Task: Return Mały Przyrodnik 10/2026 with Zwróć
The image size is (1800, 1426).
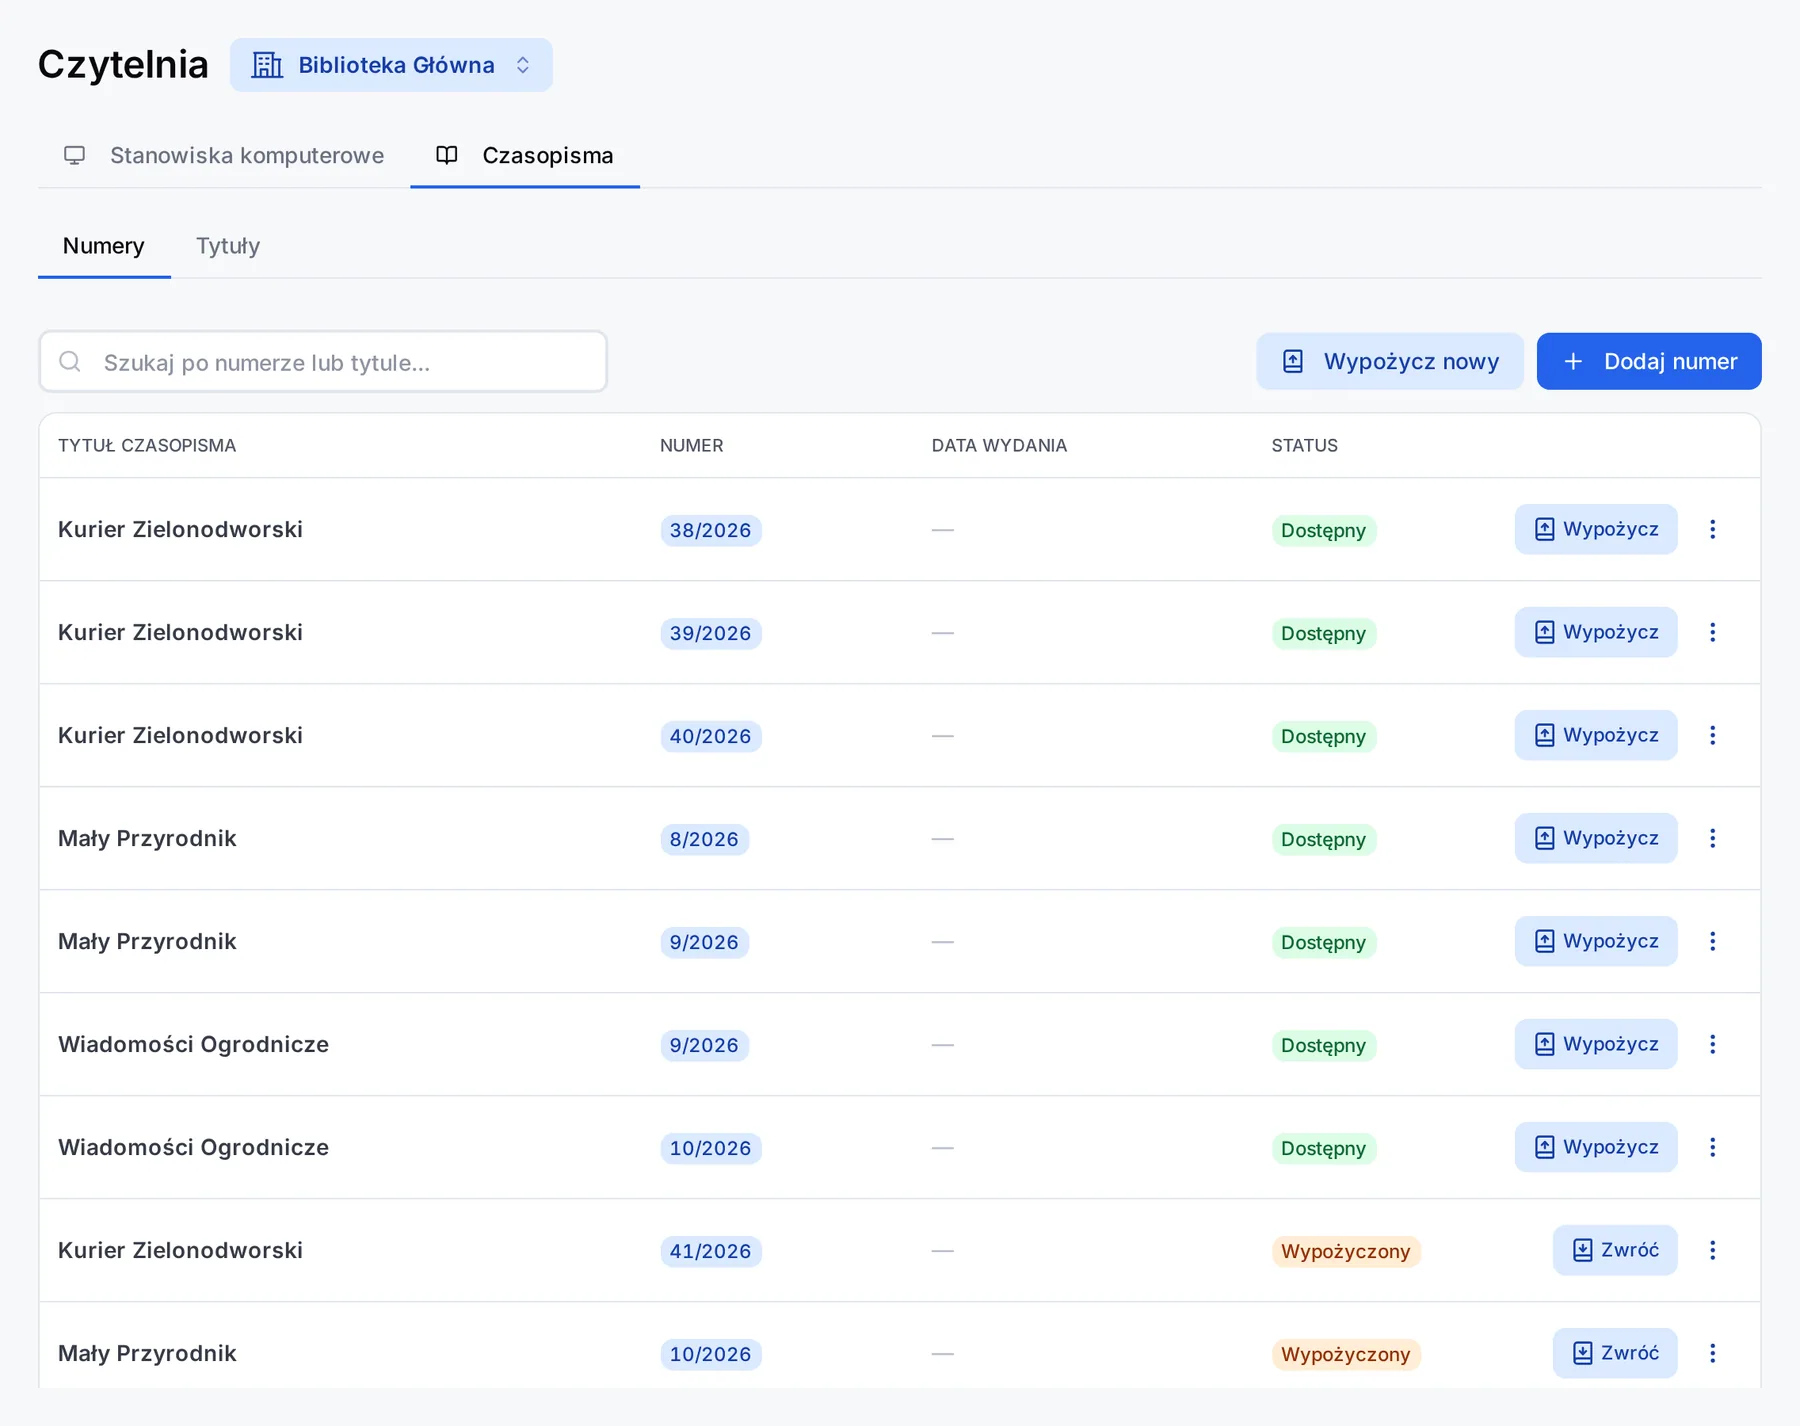Action: coord(1615,1353)
